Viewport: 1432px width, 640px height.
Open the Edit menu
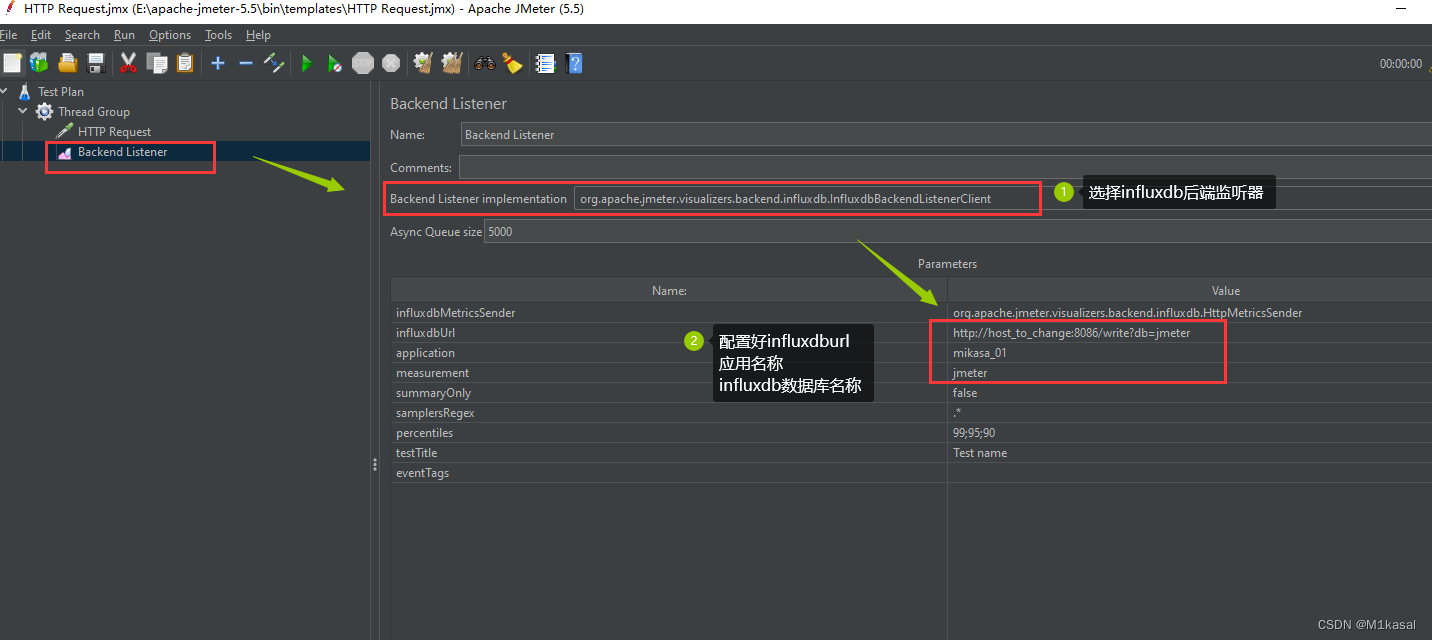coord(41,35)
